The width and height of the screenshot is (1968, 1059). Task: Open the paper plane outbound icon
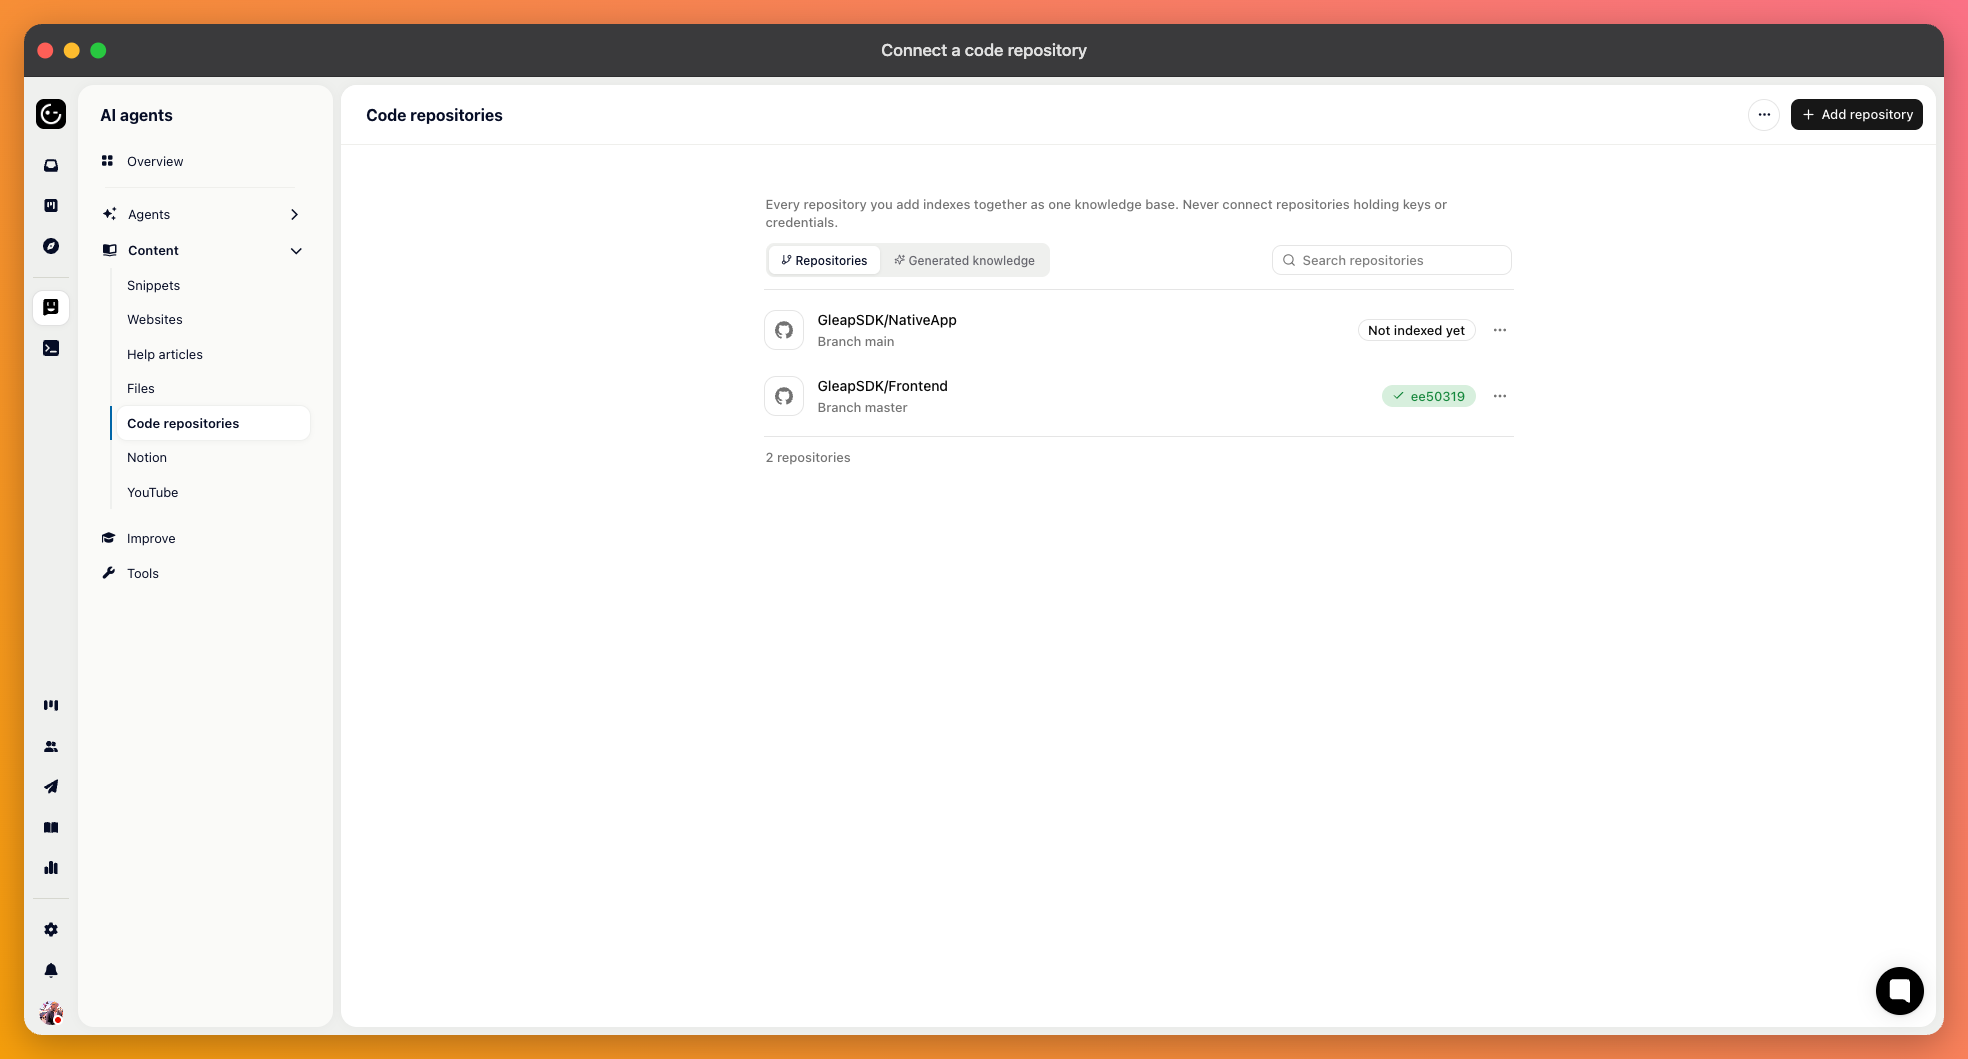[51, 787]
